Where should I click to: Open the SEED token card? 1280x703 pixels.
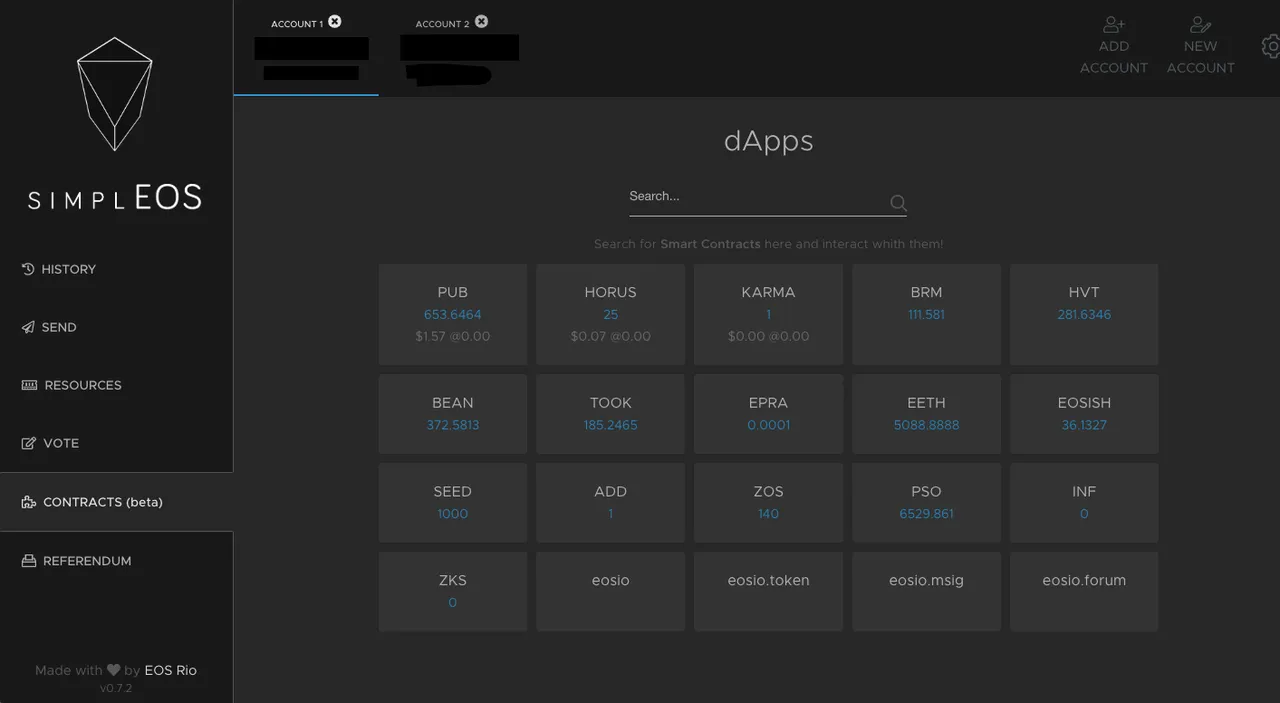453,503
